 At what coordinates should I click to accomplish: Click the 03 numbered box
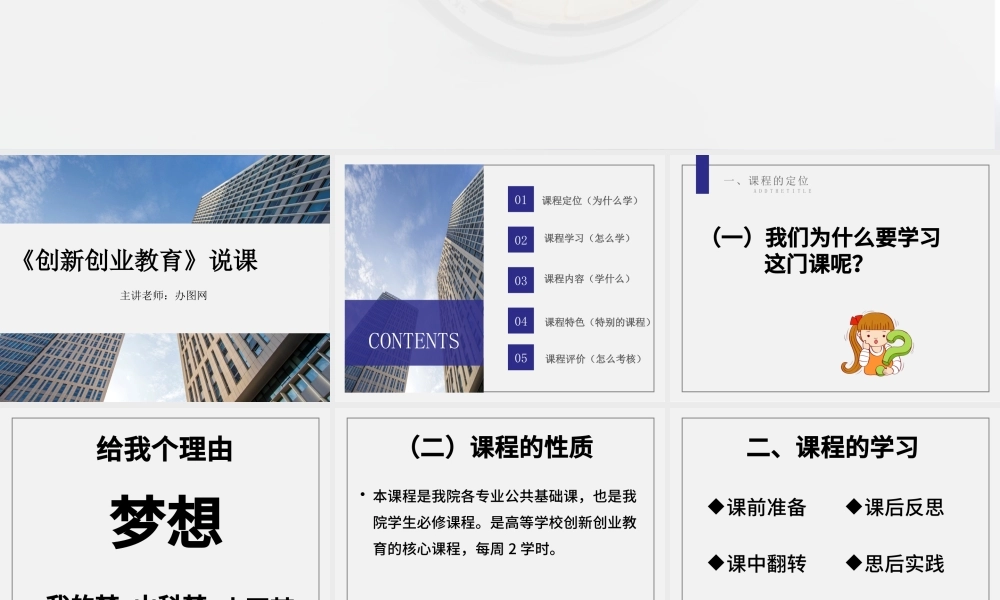point(520,280)
